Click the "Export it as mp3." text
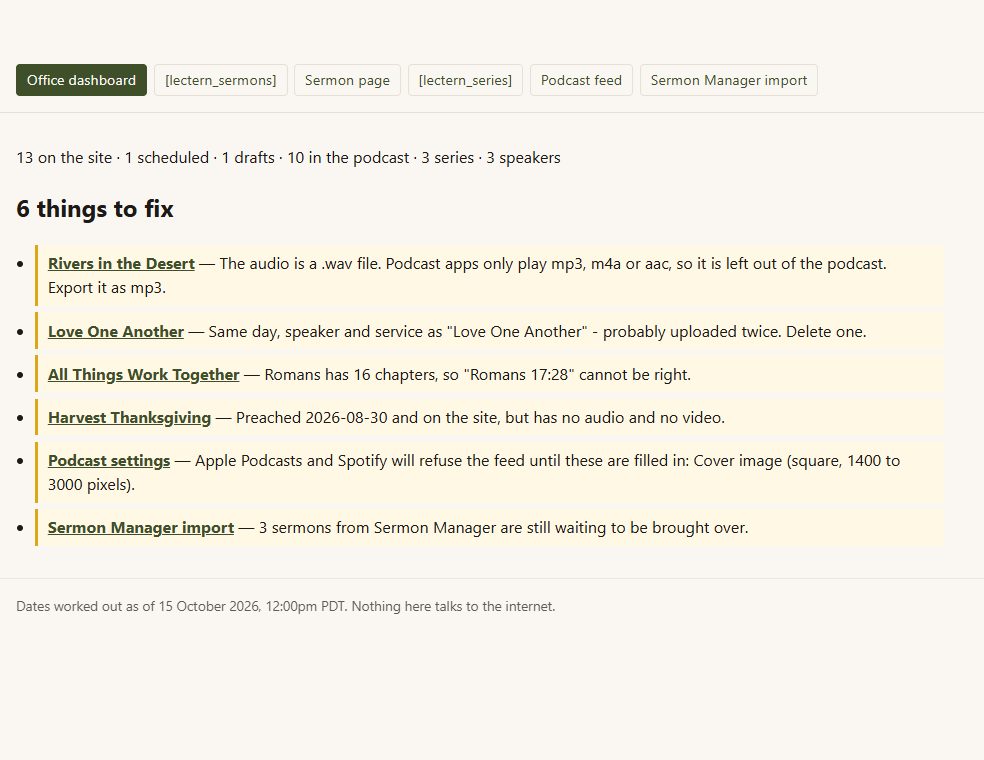The image size is (984, 760). pos(107,288)
